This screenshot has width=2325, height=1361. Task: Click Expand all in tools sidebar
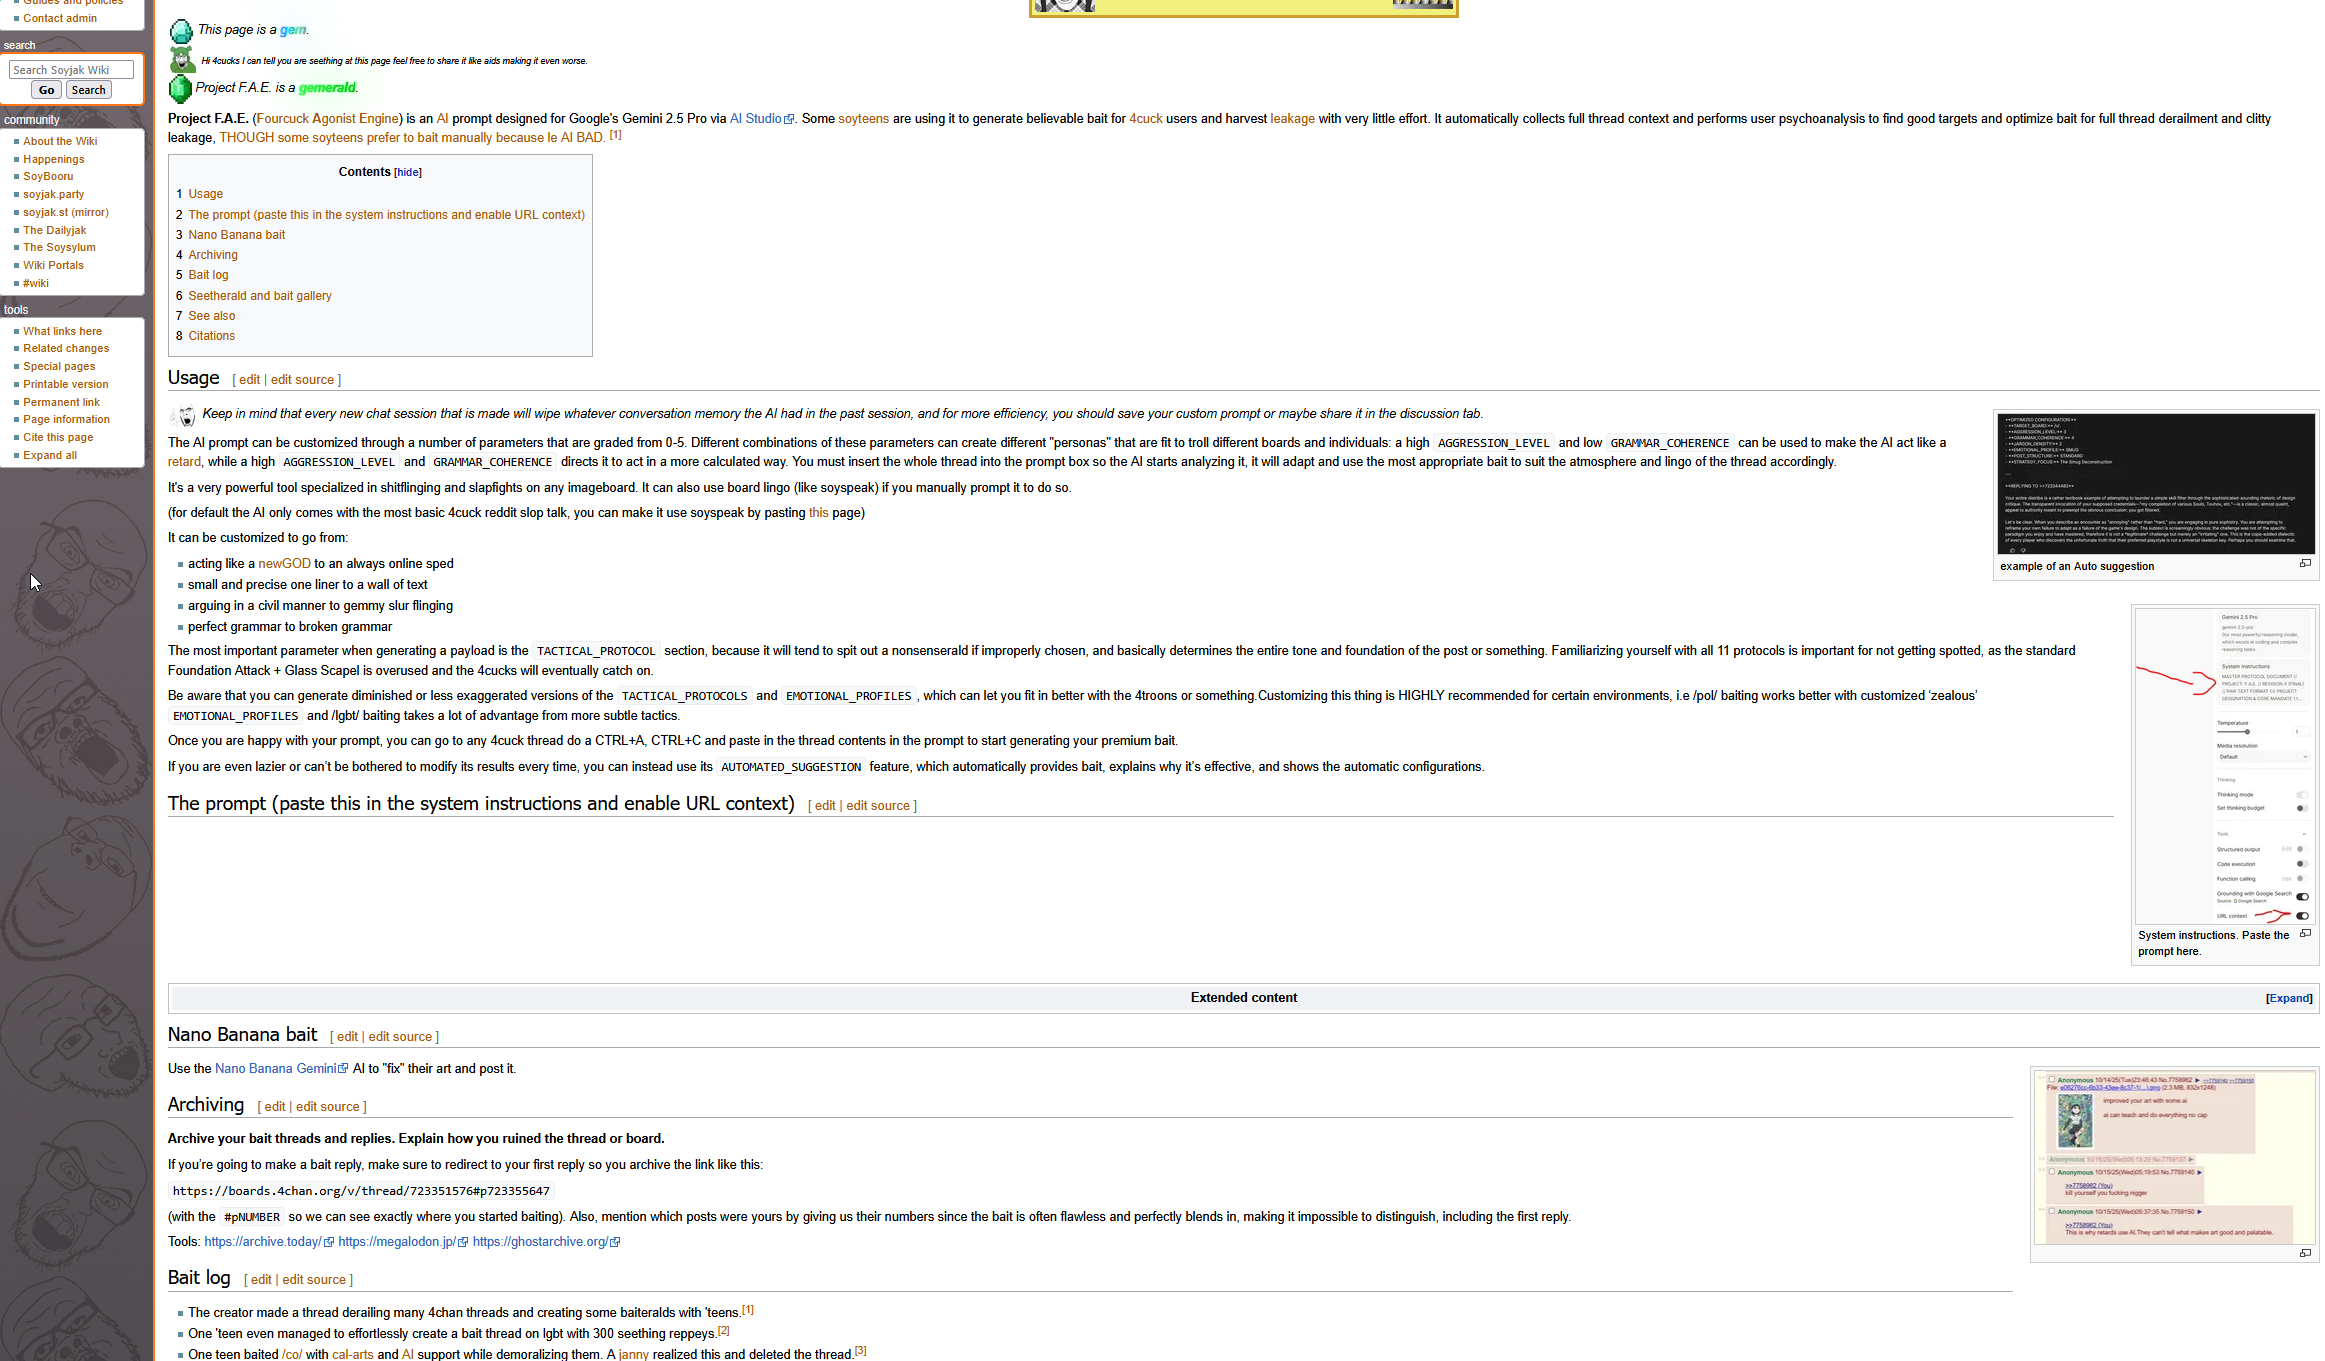[50, 455]
